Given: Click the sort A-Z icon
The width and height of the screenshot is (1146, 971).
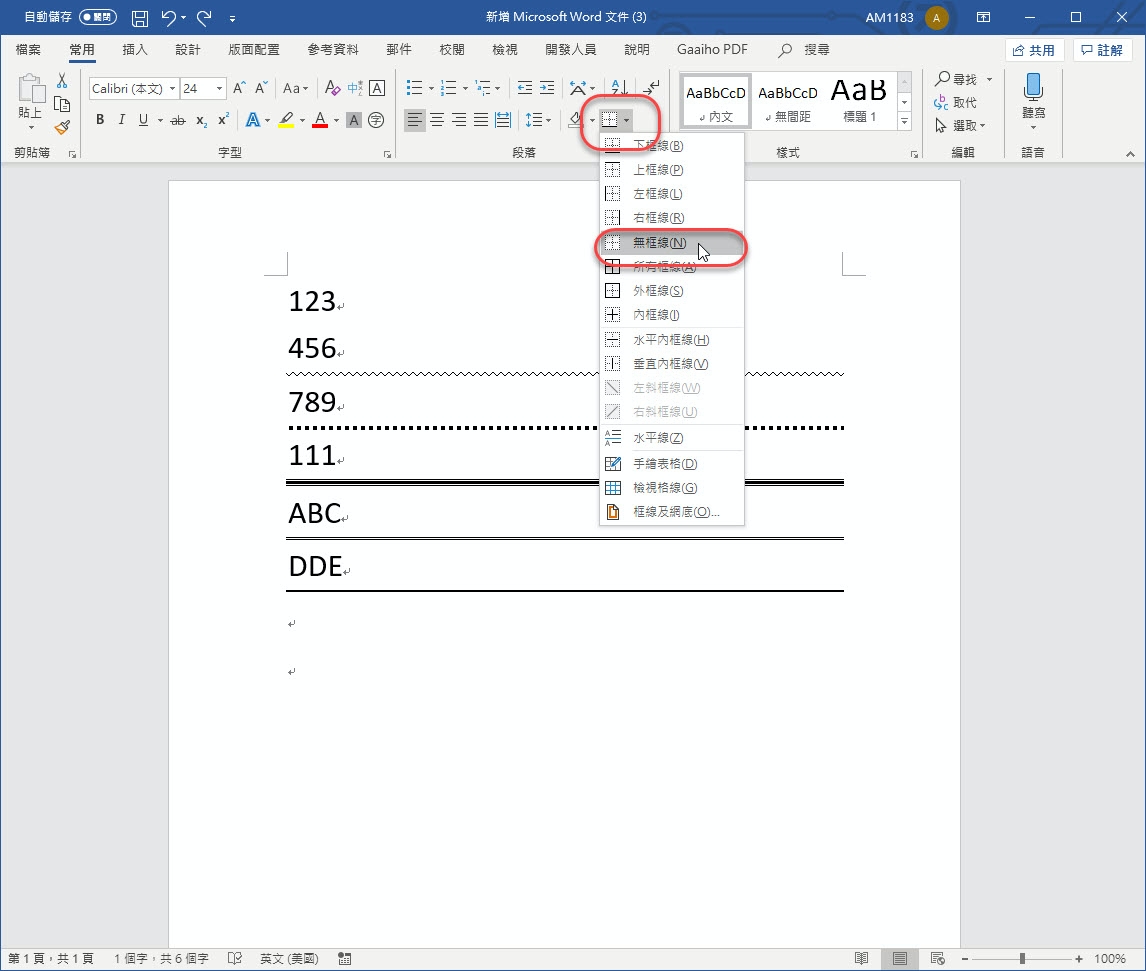Looking at the screenshot, I should pos(619,89).
